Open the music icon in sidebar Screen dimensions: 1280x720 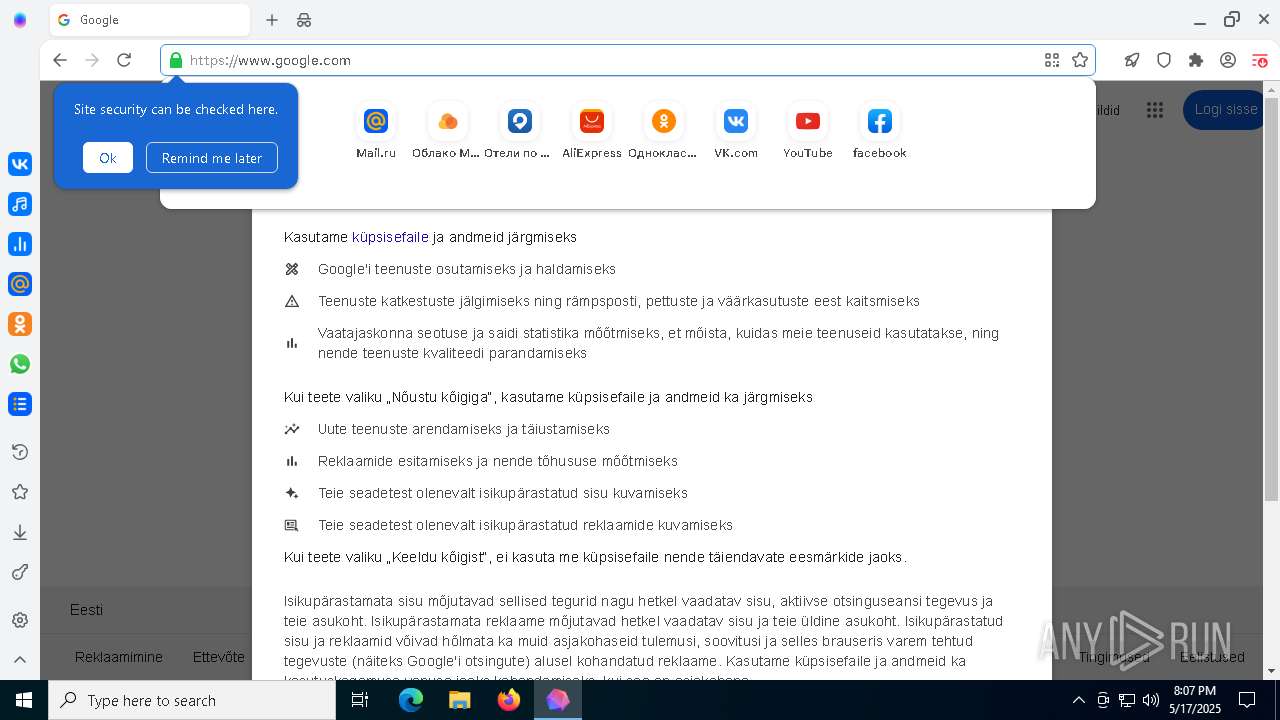[20, 204]
